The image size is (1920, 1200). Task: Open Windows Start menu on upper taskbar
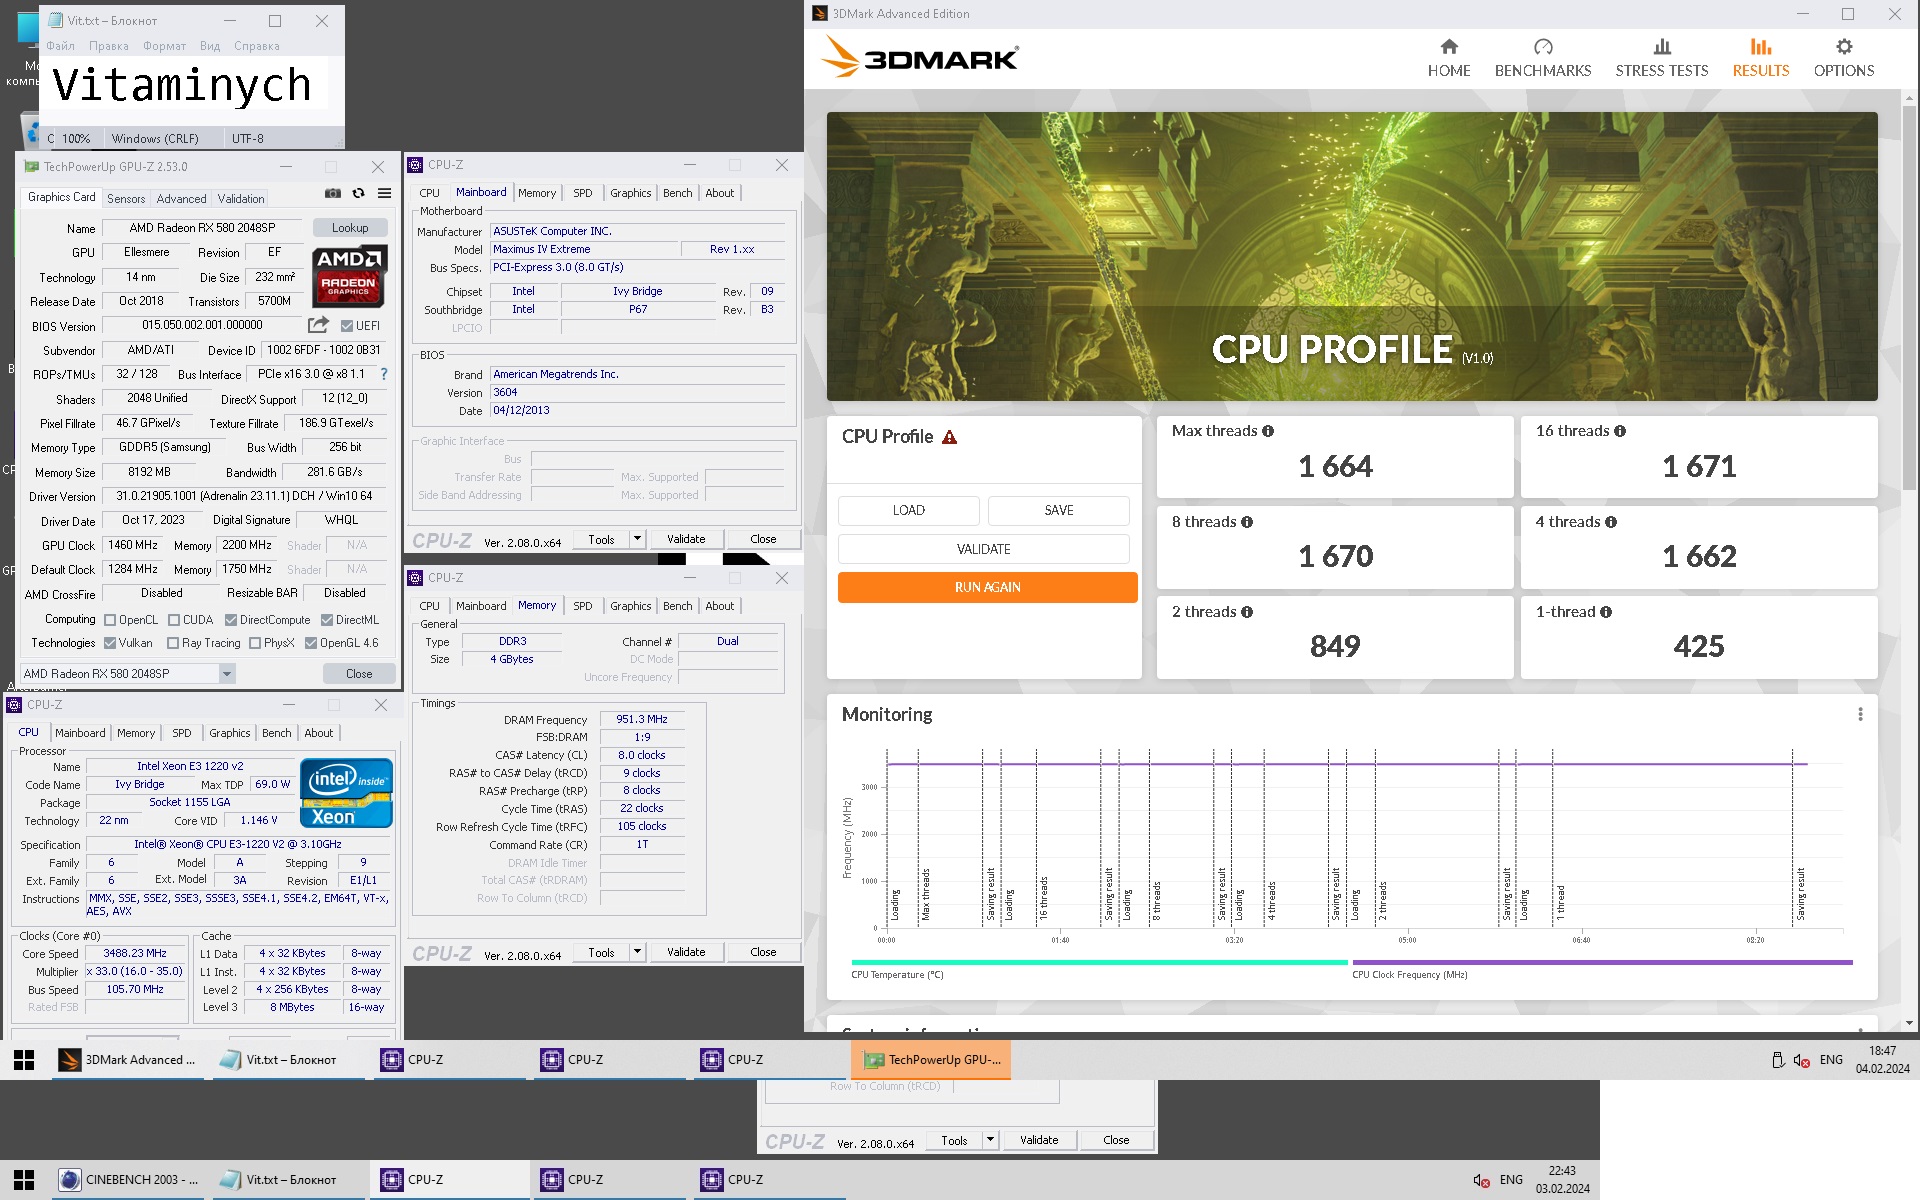(24, 1060)
